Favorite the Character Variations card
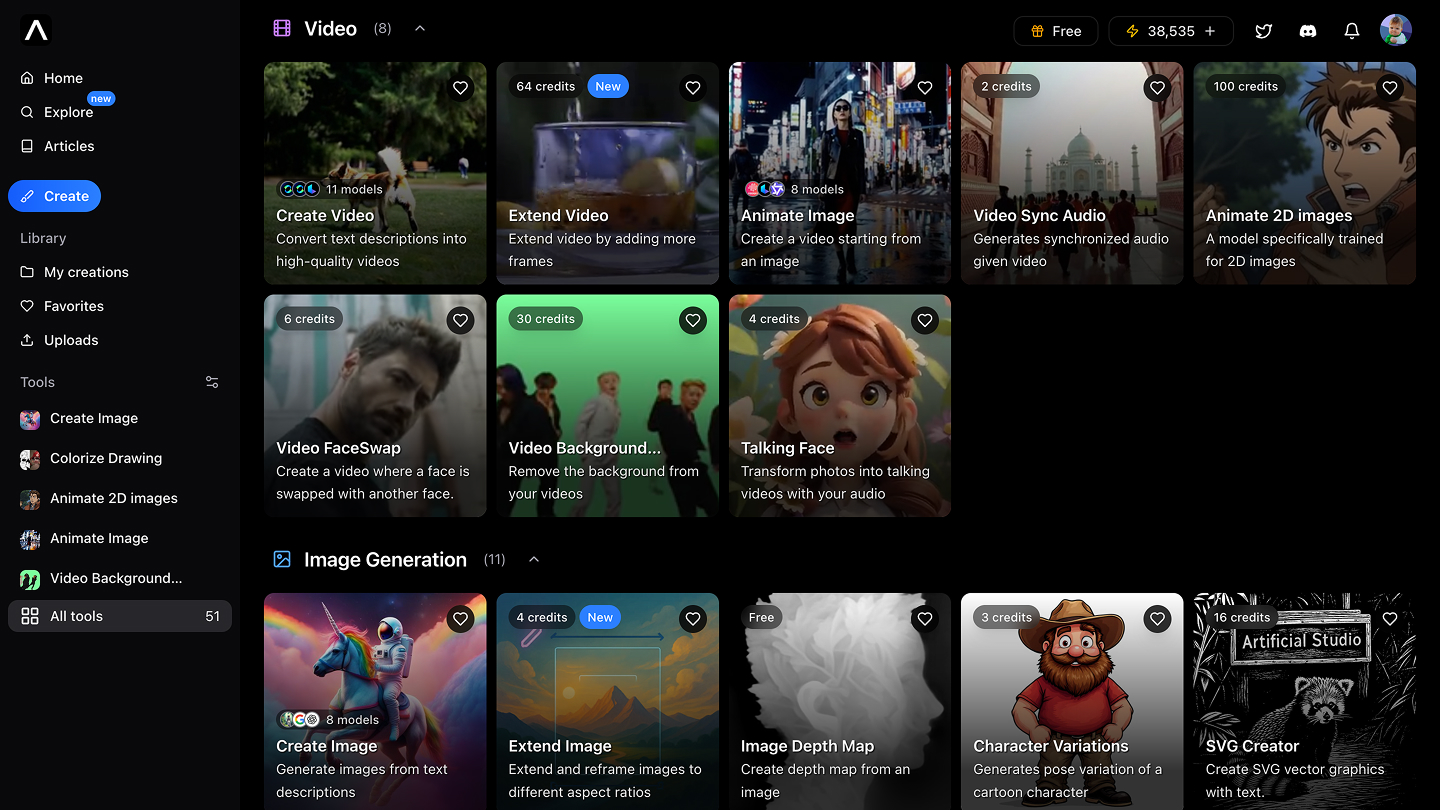 [1157, 619]
